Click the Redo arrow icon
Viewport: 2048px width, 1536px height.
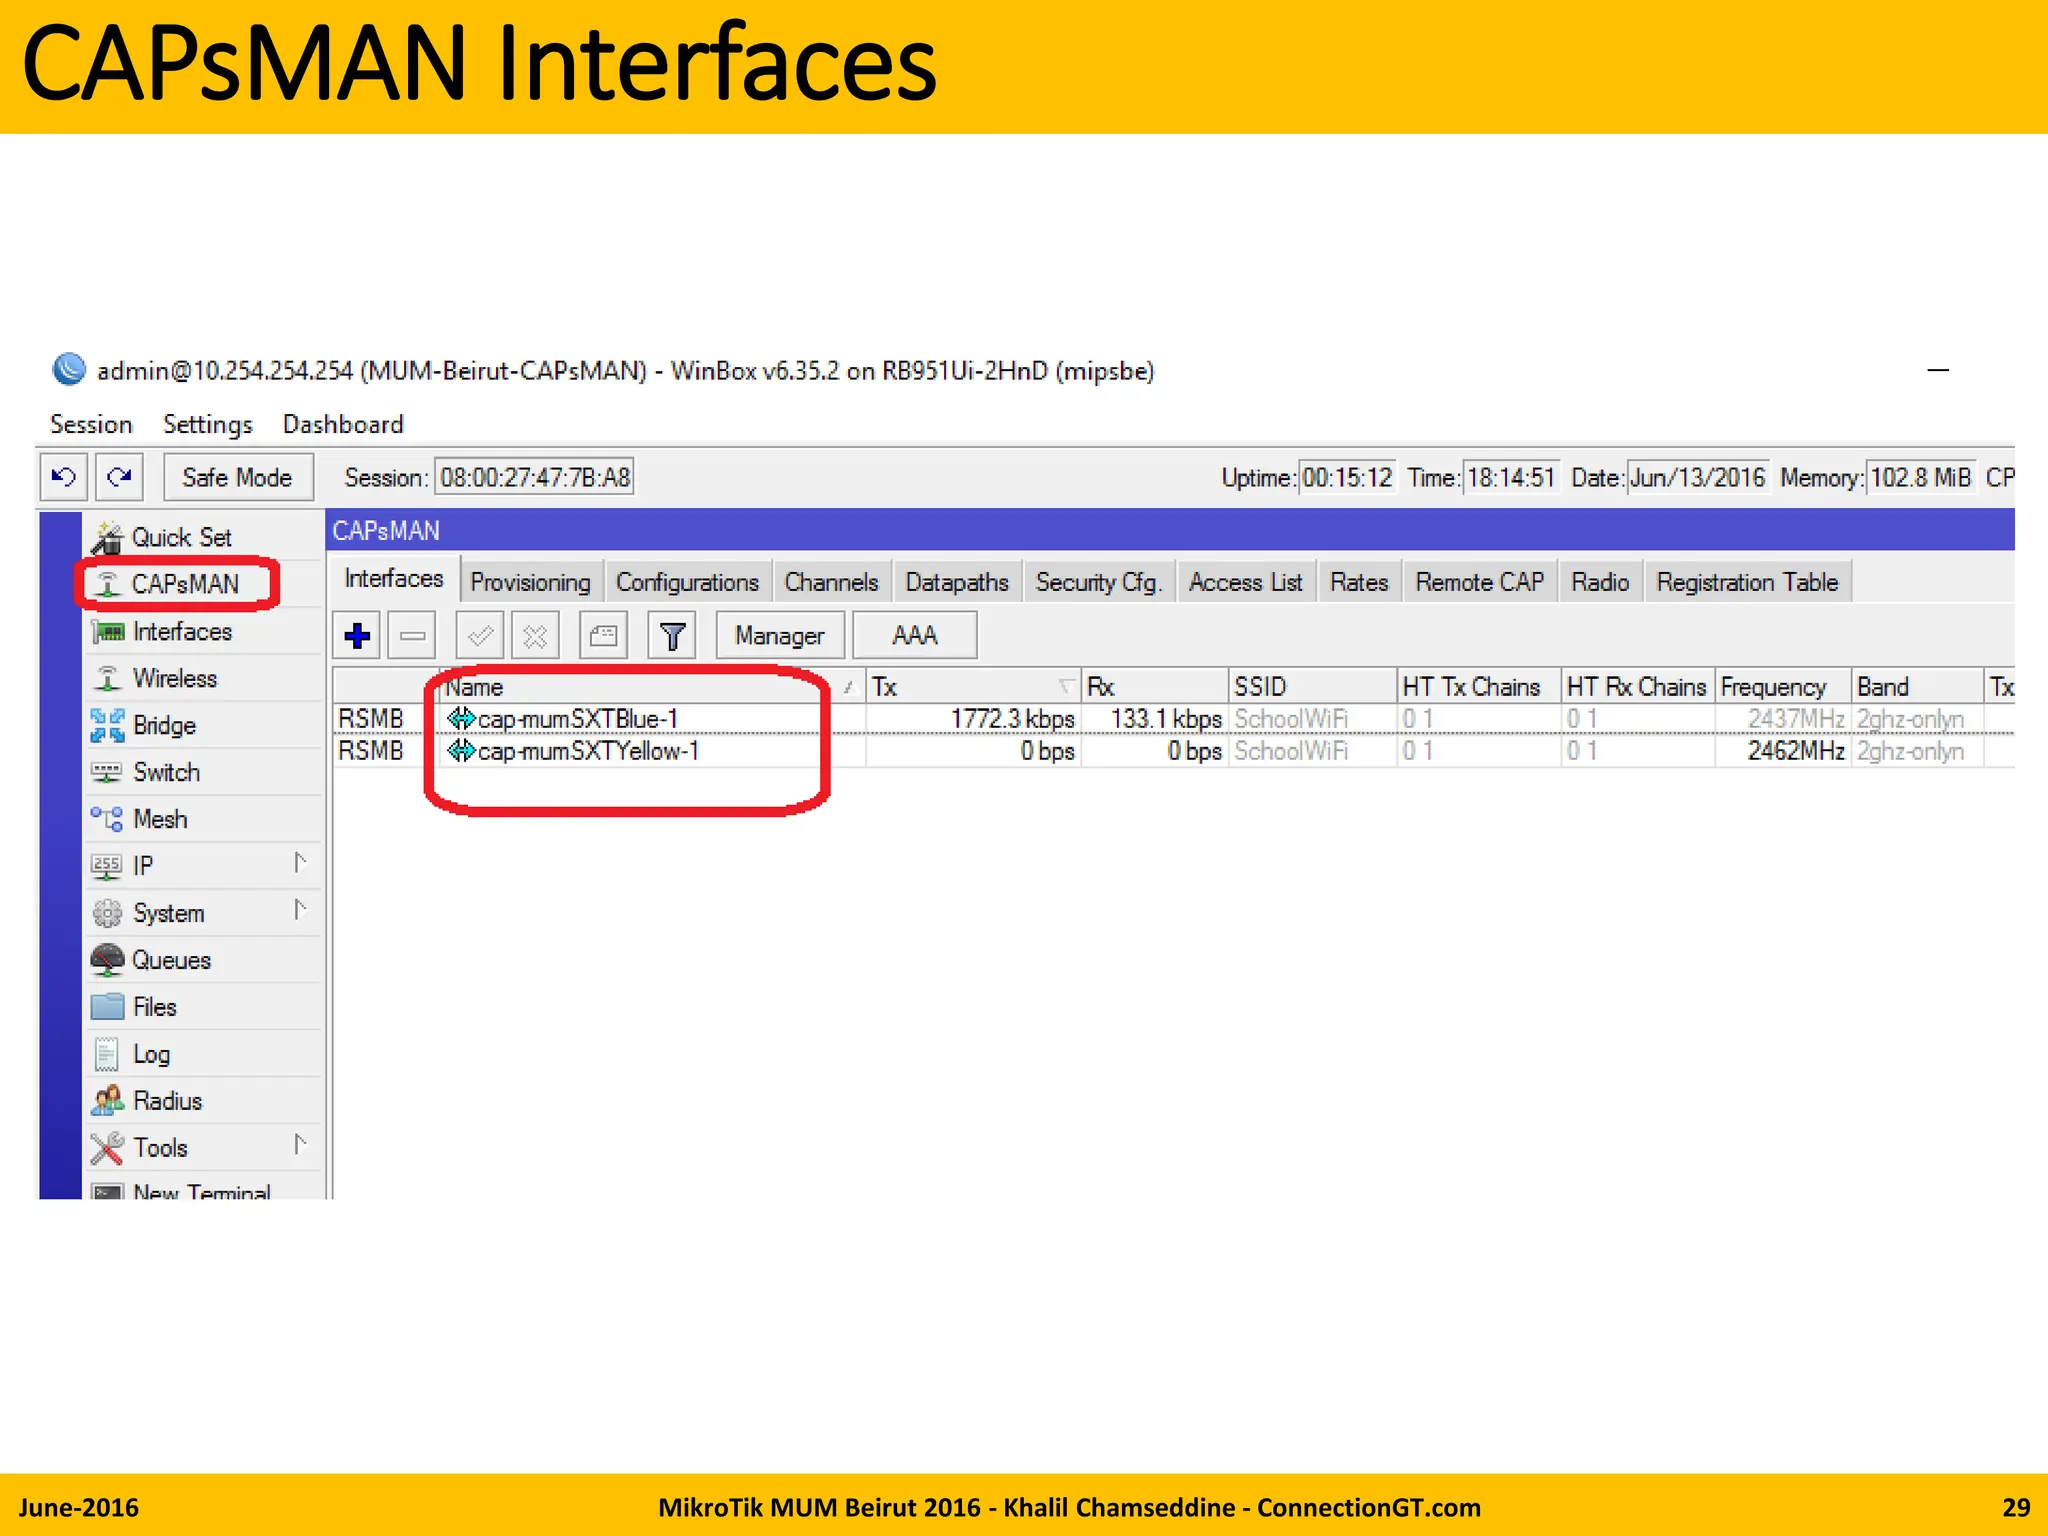click(x=119, y=477)
